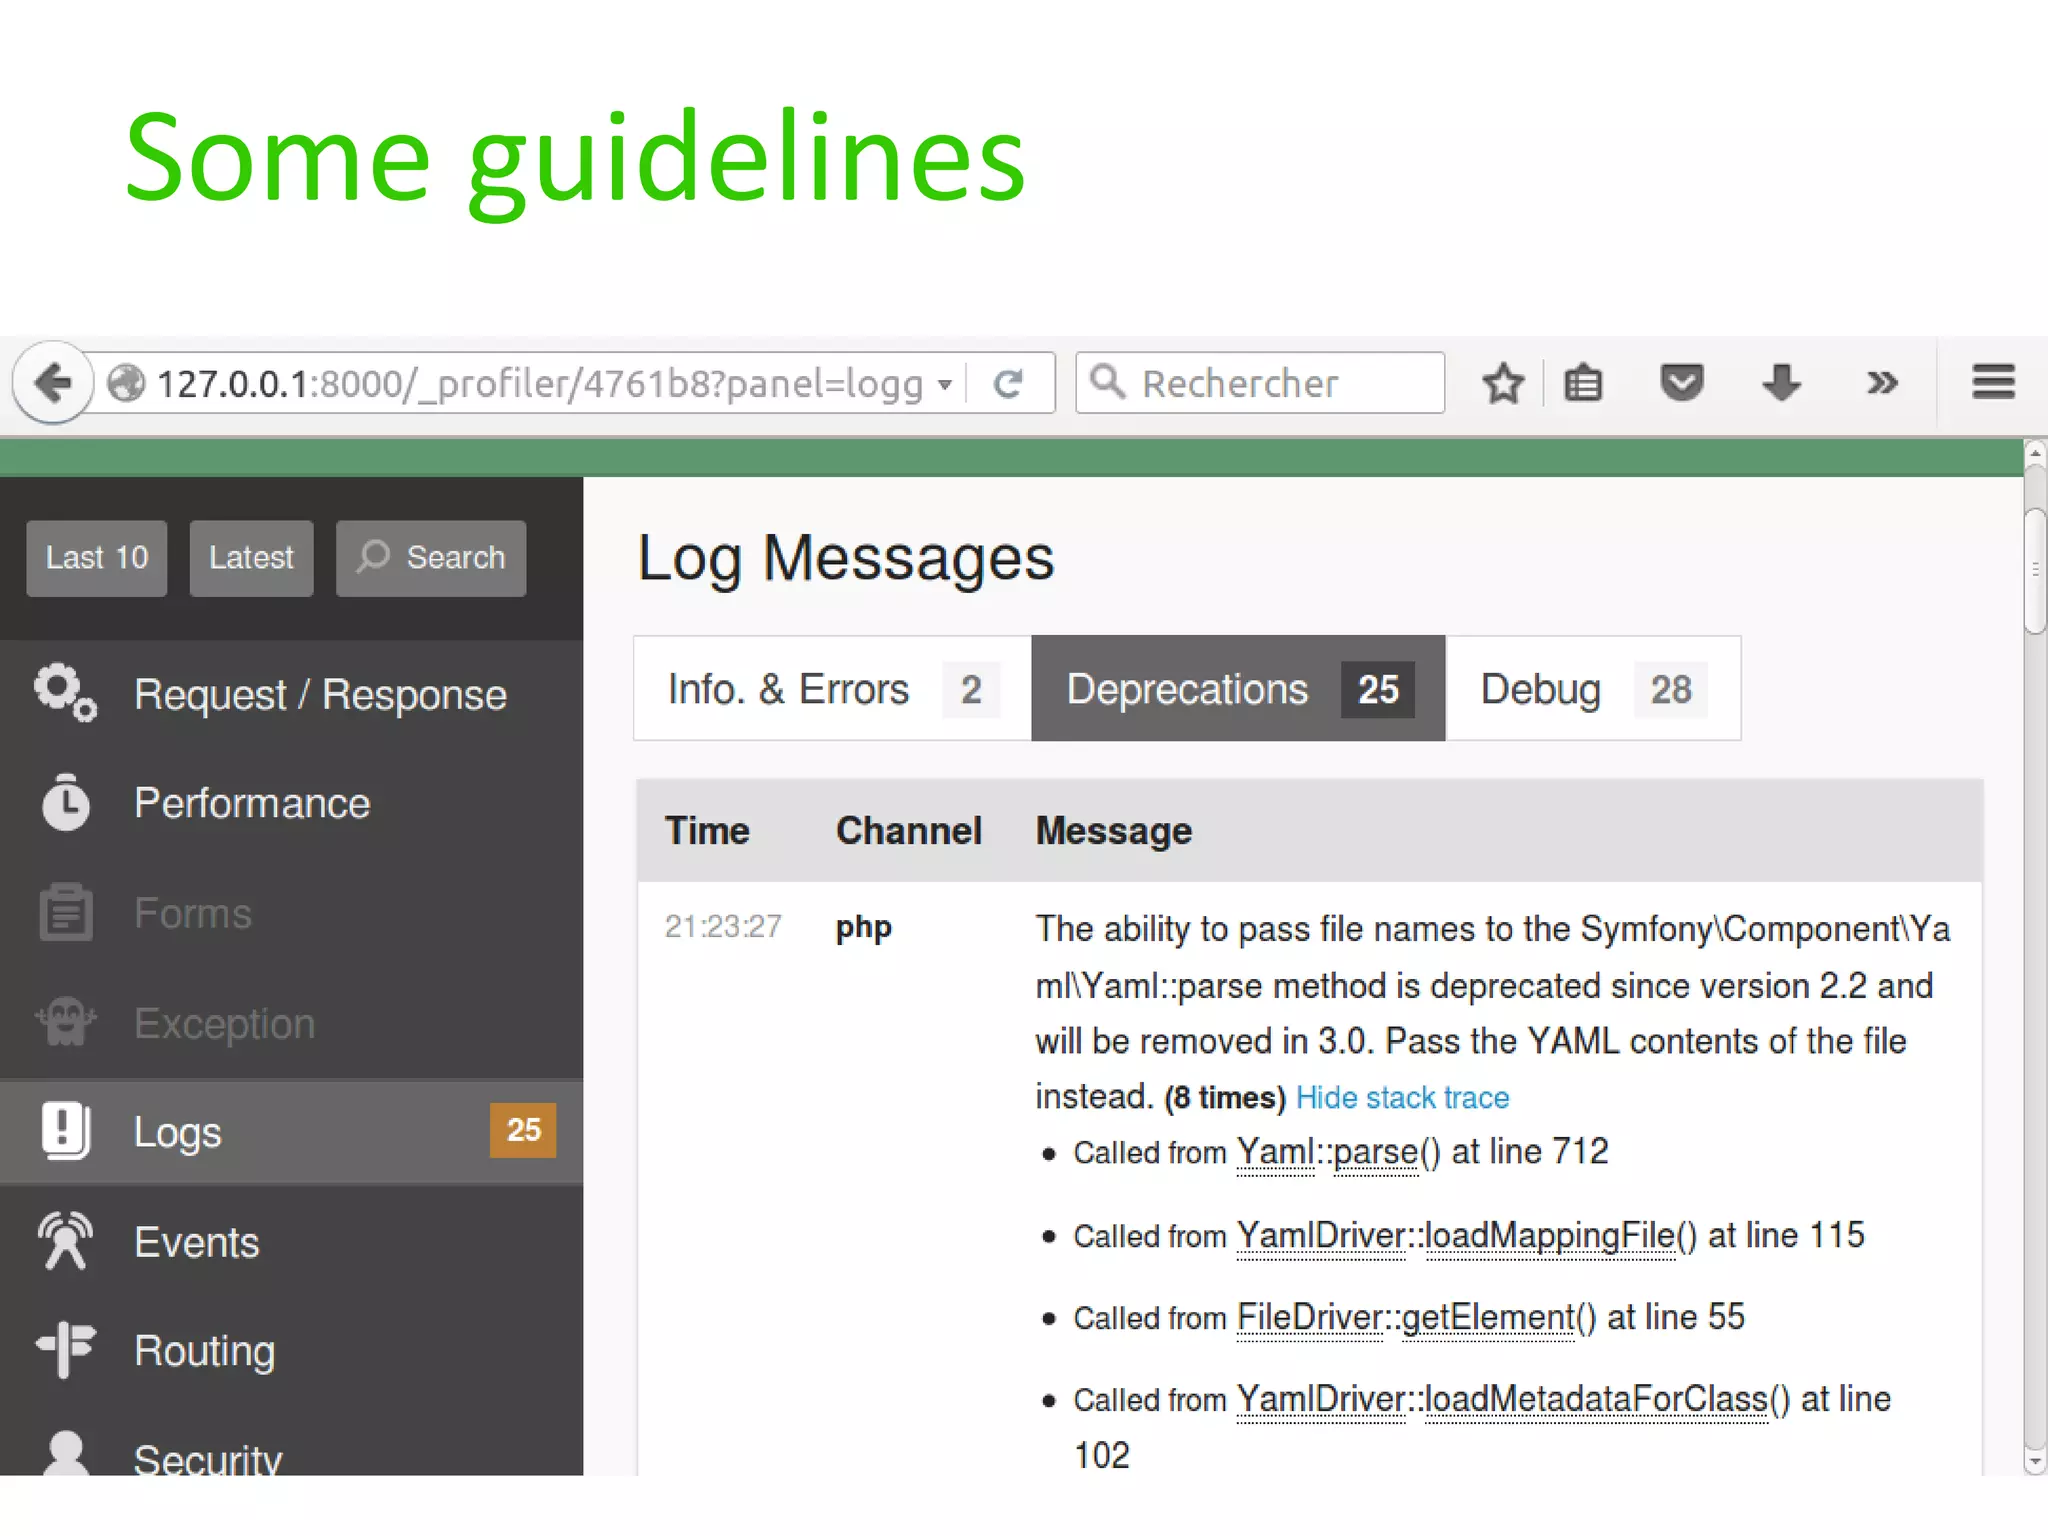Open the Performance panel
The image size is (2048, 1536).
point(291,803)
